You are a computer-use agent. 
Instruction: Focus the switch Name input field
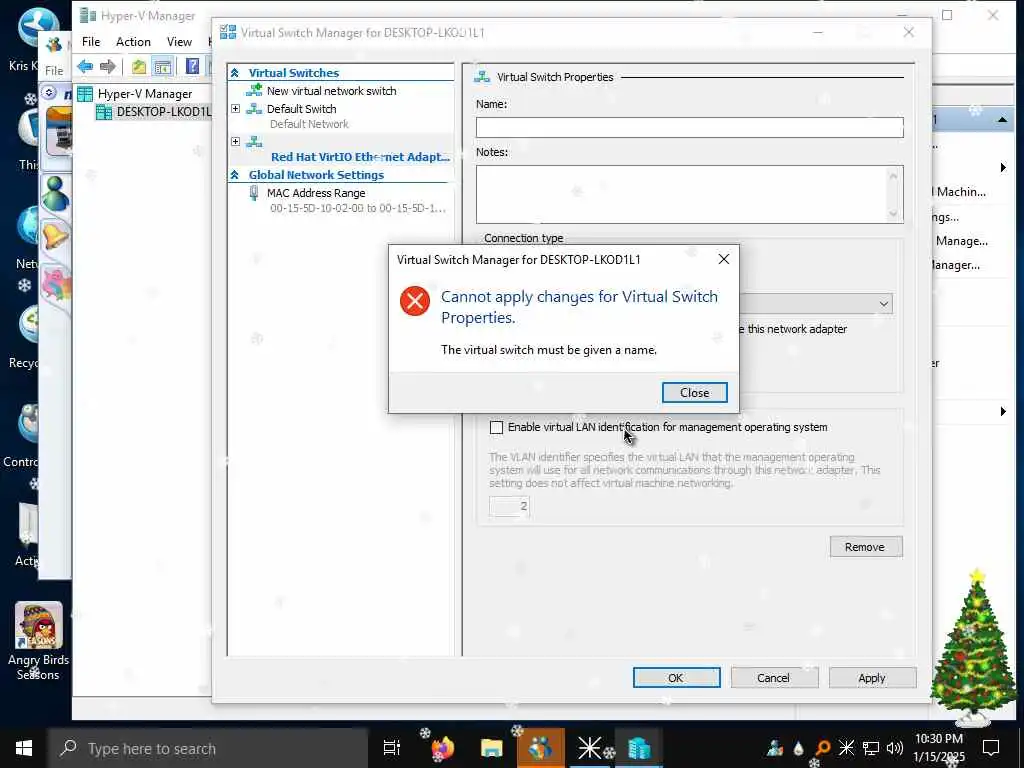pos(690,127)
